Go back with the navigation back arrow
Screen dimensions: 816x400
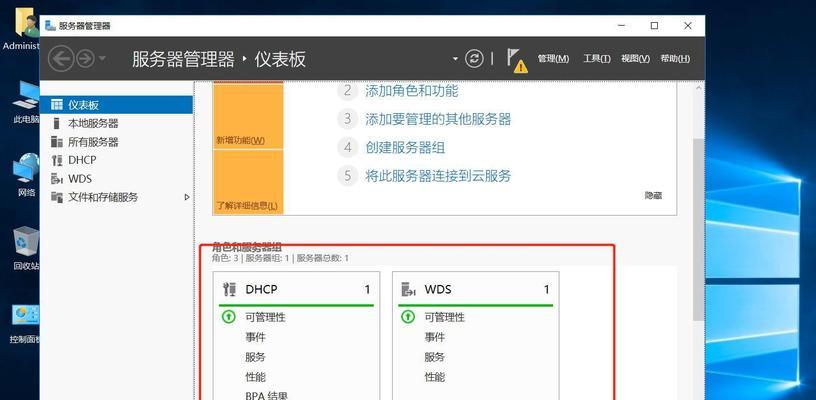point(61,58)
